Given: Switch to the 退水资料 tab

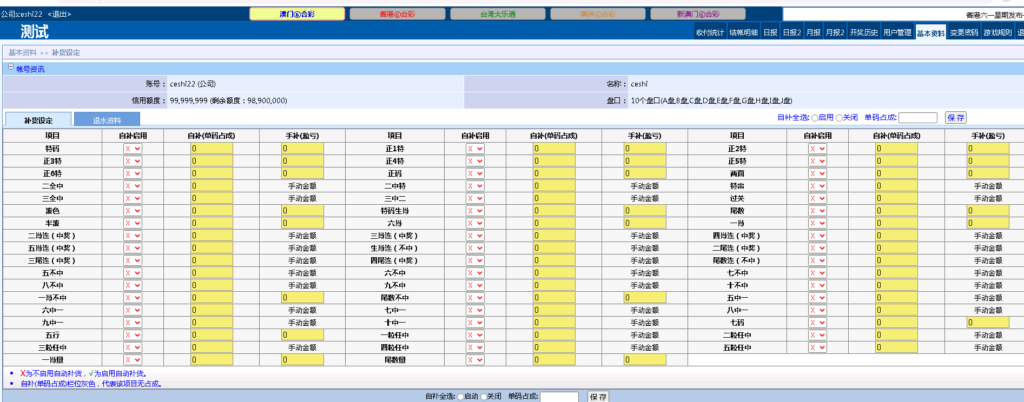Looking at the screenshot, I should [105, 119].
